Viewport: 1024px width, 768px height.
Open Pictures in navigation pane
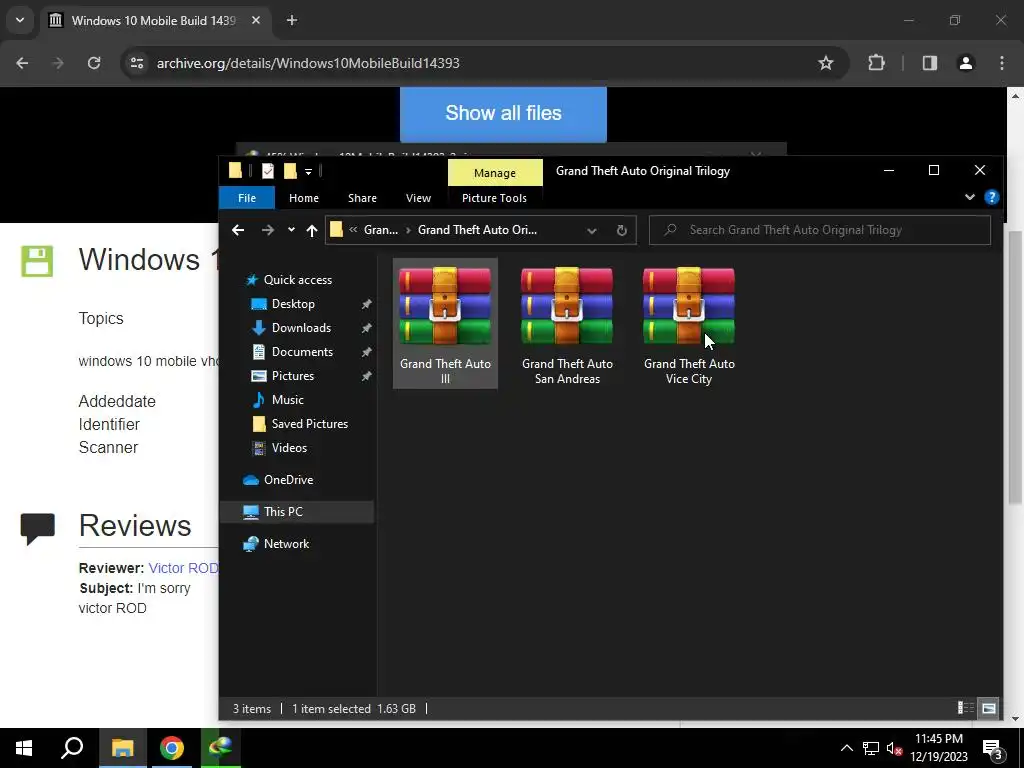293,376
